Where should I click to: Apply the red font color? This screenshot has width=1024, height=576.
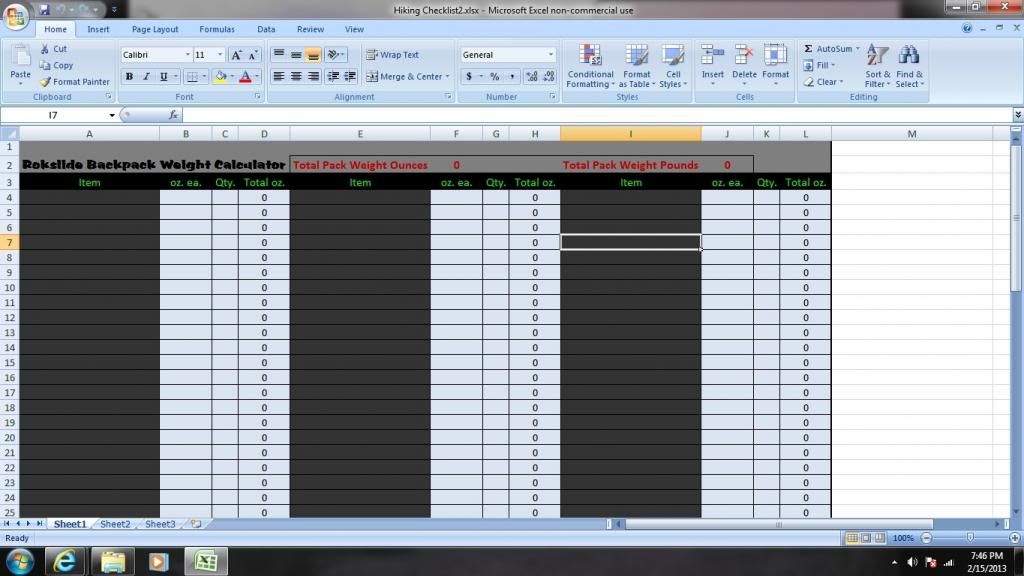(x=246, y=77)
